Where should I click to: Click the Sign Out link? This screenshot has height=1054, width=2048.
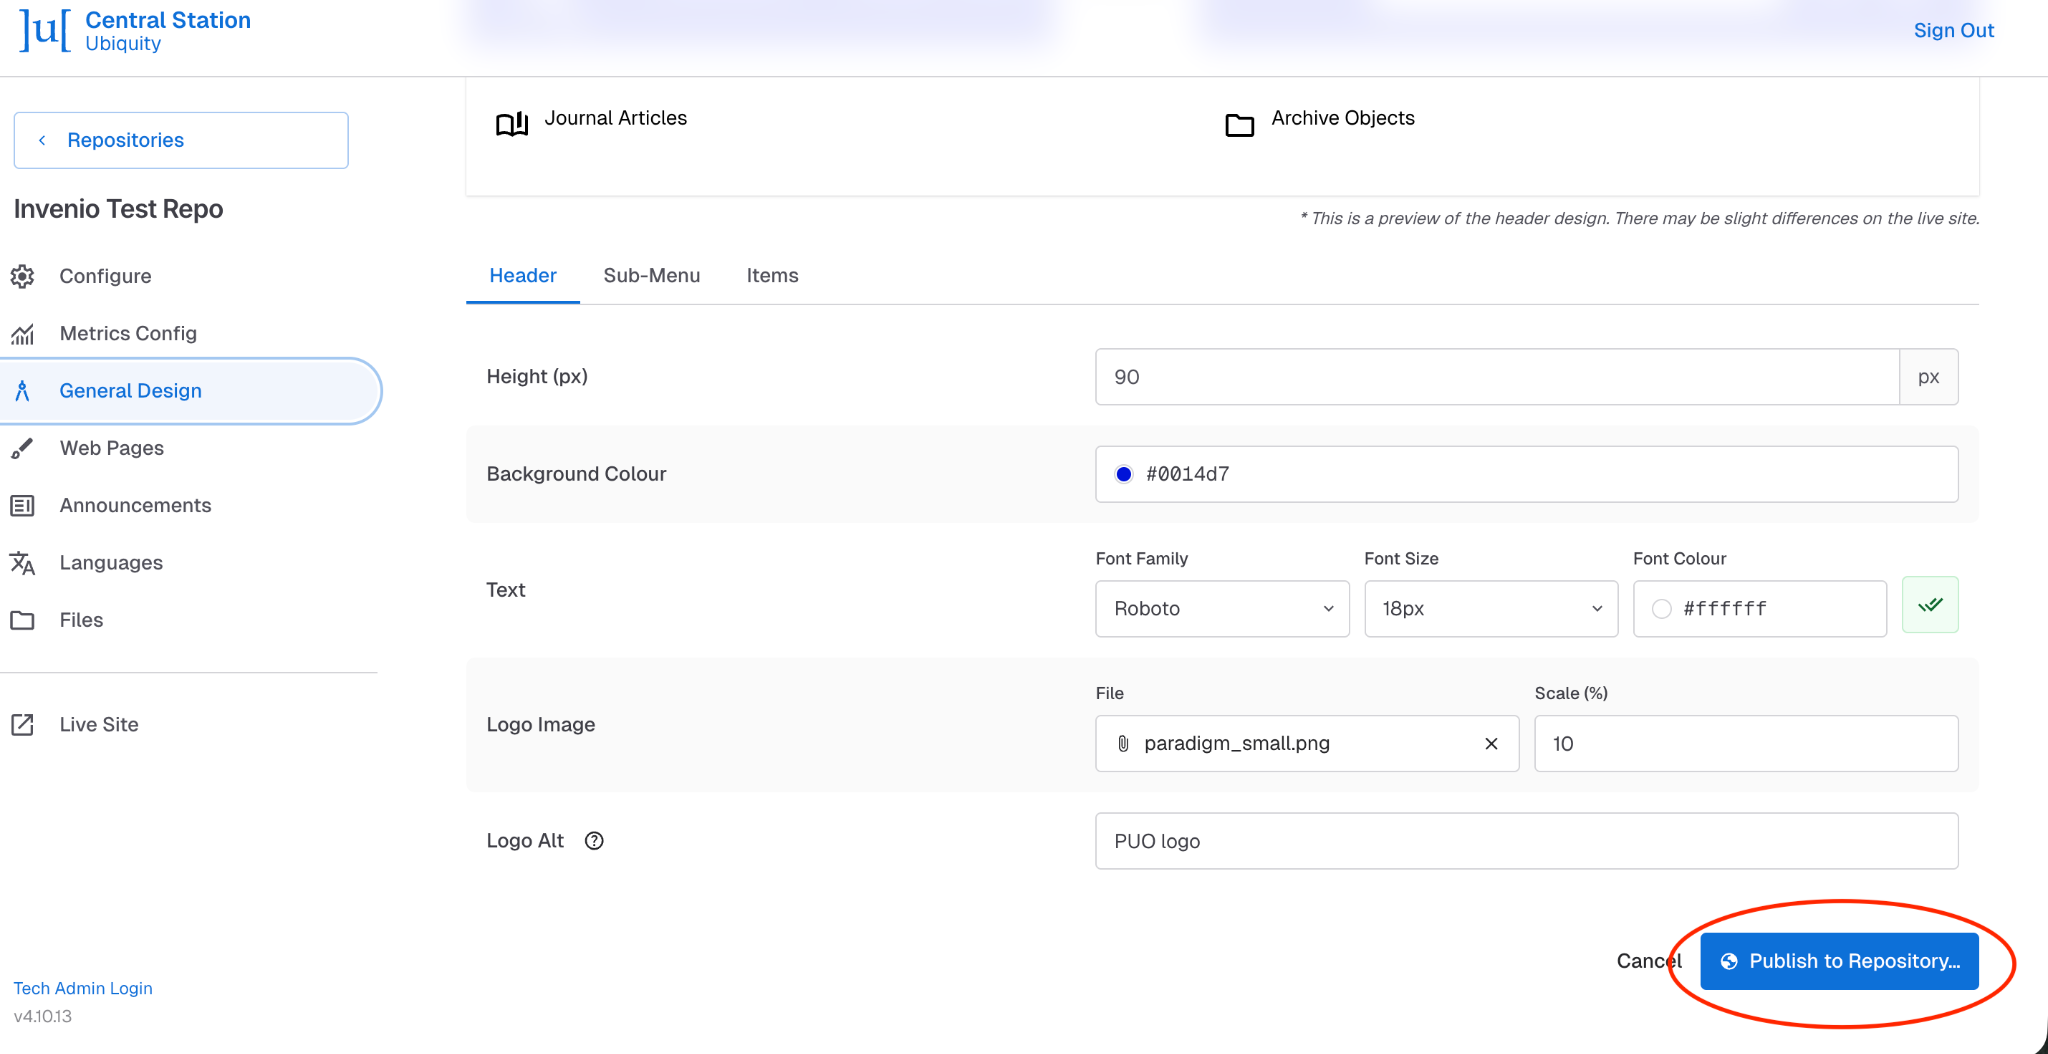(x=1953, y=31)
